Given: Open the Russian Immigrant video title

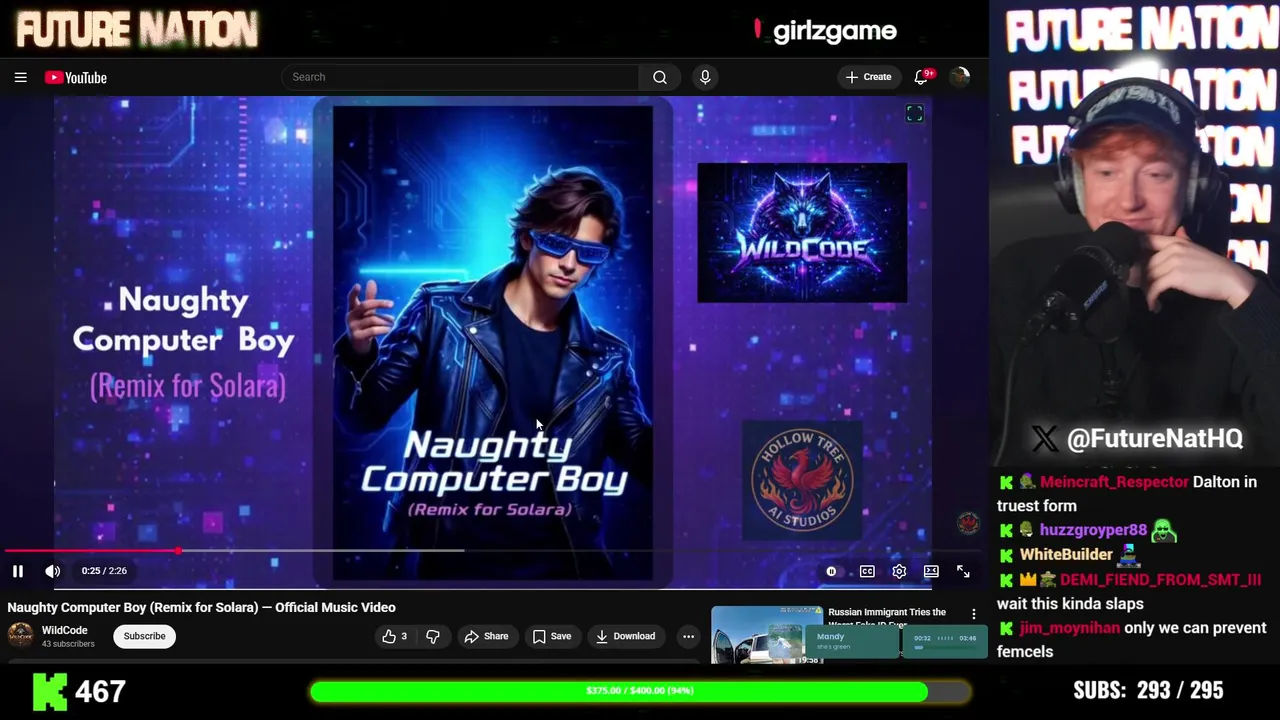Looking at the screenshot, I should coord(887,618).
